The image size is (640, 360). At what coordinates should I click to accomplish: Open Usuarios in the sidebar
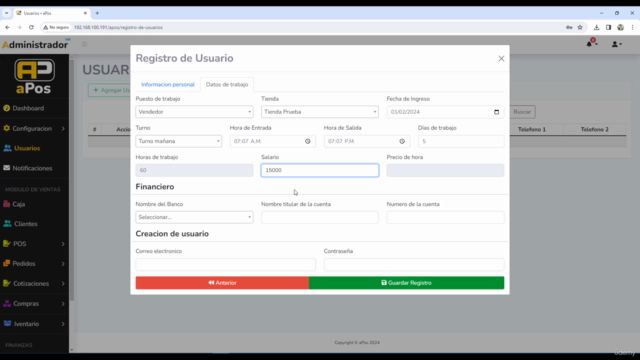[27, 148]
